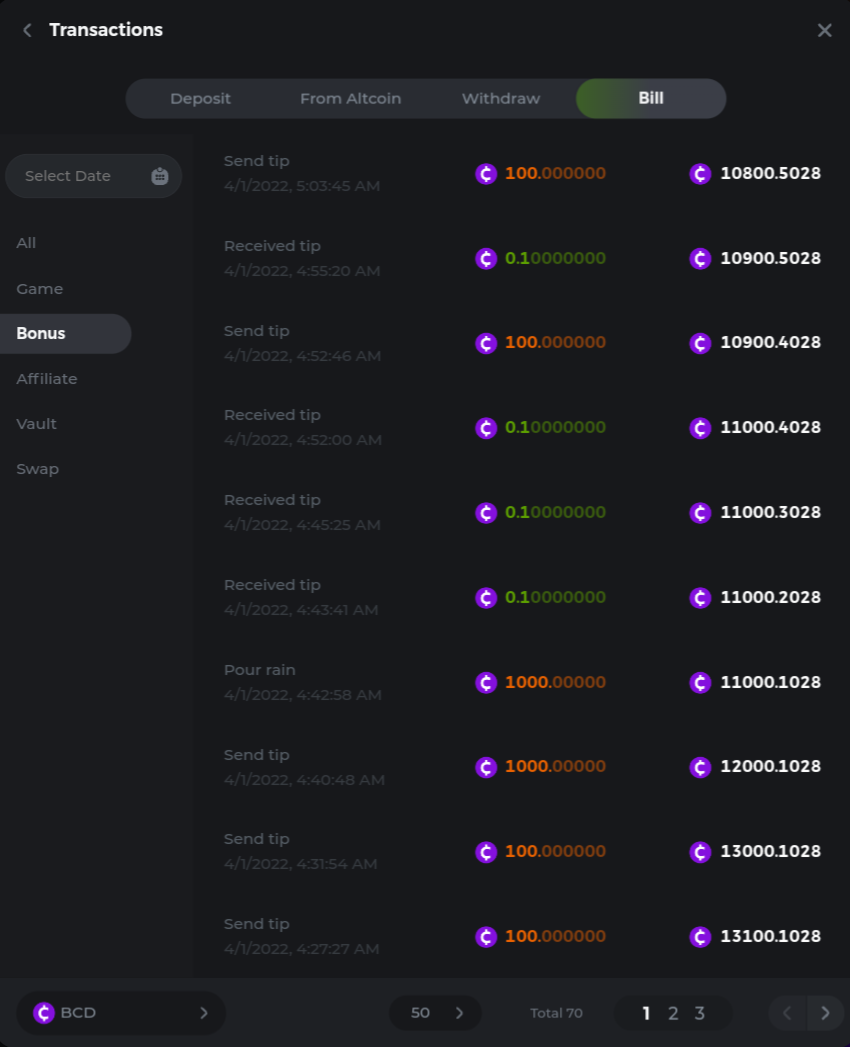Viewport: 850px width, 1047px height.
Task: Jump to page 2
Action: click(x=673, y=1013)
